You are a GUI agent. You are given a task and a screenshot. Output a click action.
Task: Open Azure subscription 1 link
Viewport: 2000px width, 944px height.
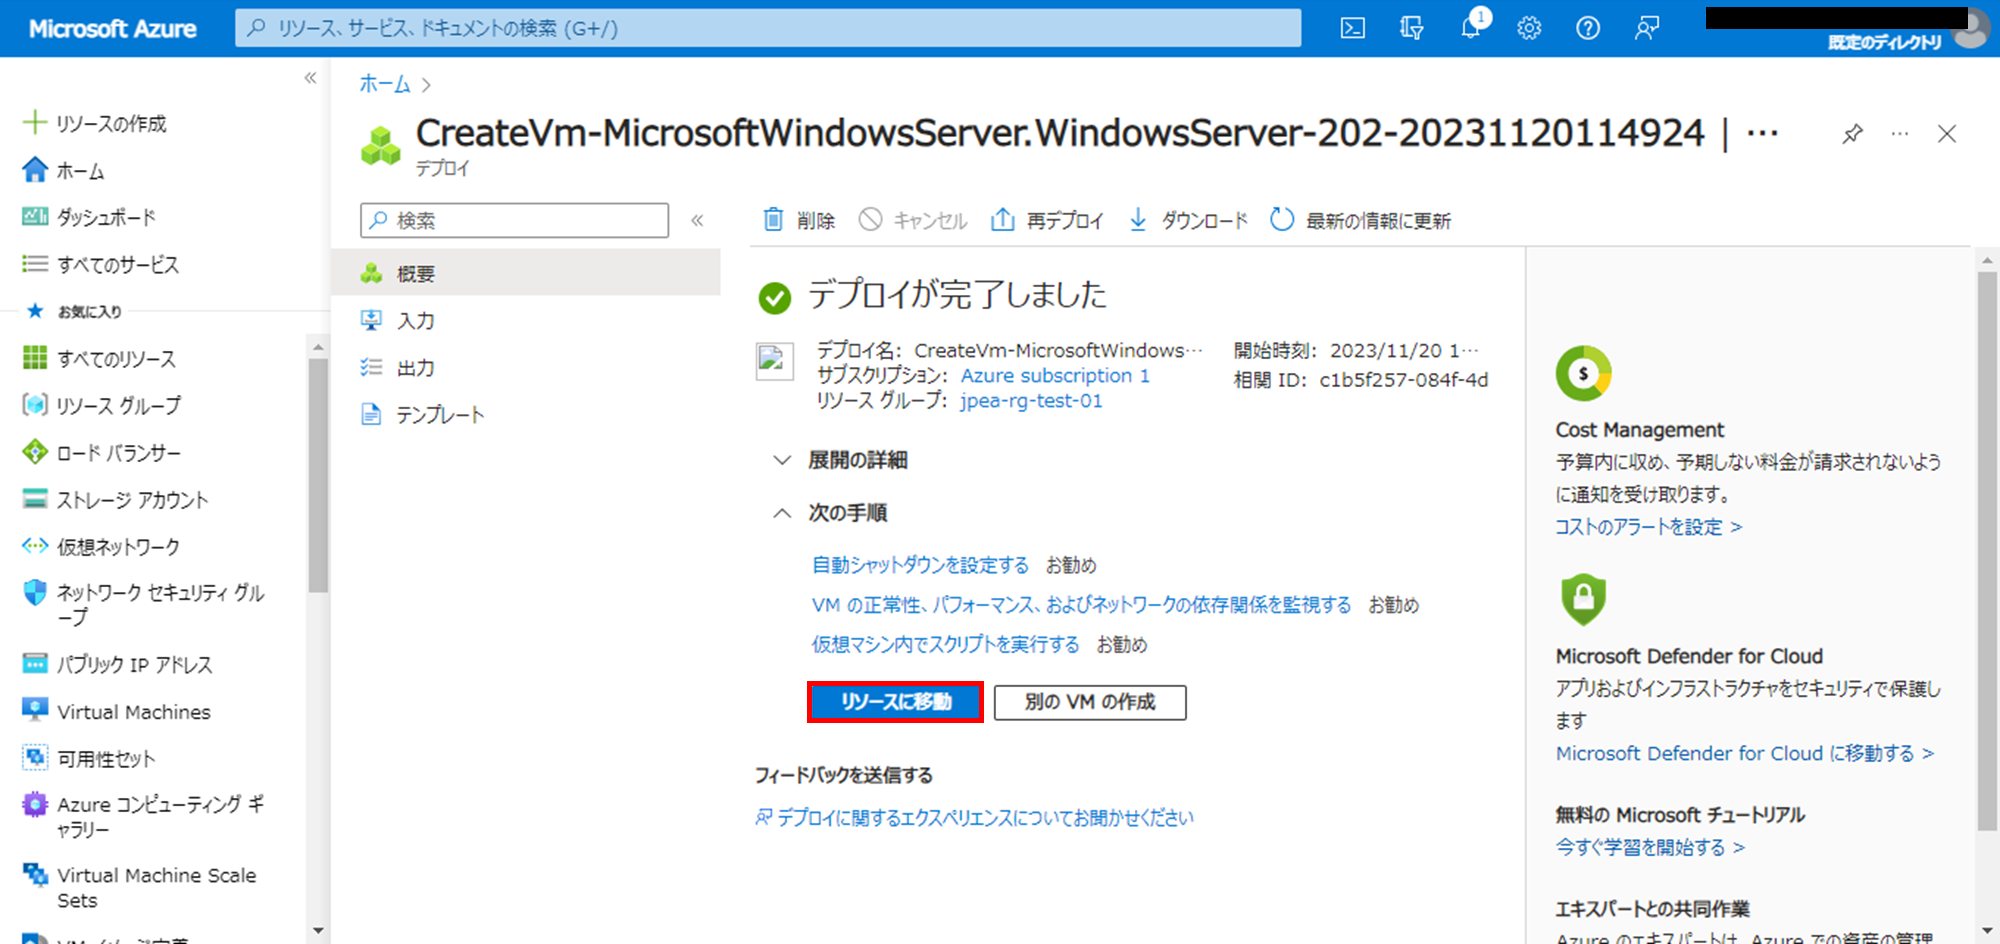1055,376
